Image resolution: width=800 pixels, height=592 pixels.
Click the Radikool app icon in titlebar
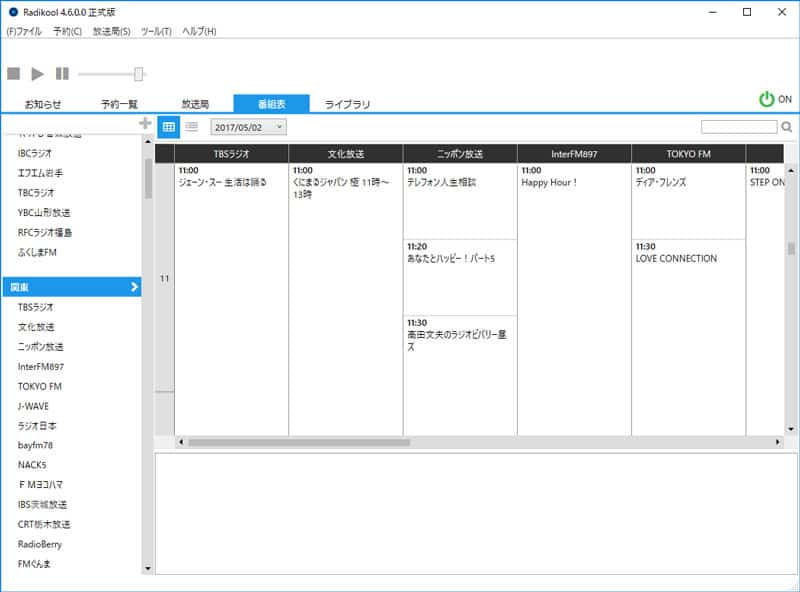pos(11,12)
